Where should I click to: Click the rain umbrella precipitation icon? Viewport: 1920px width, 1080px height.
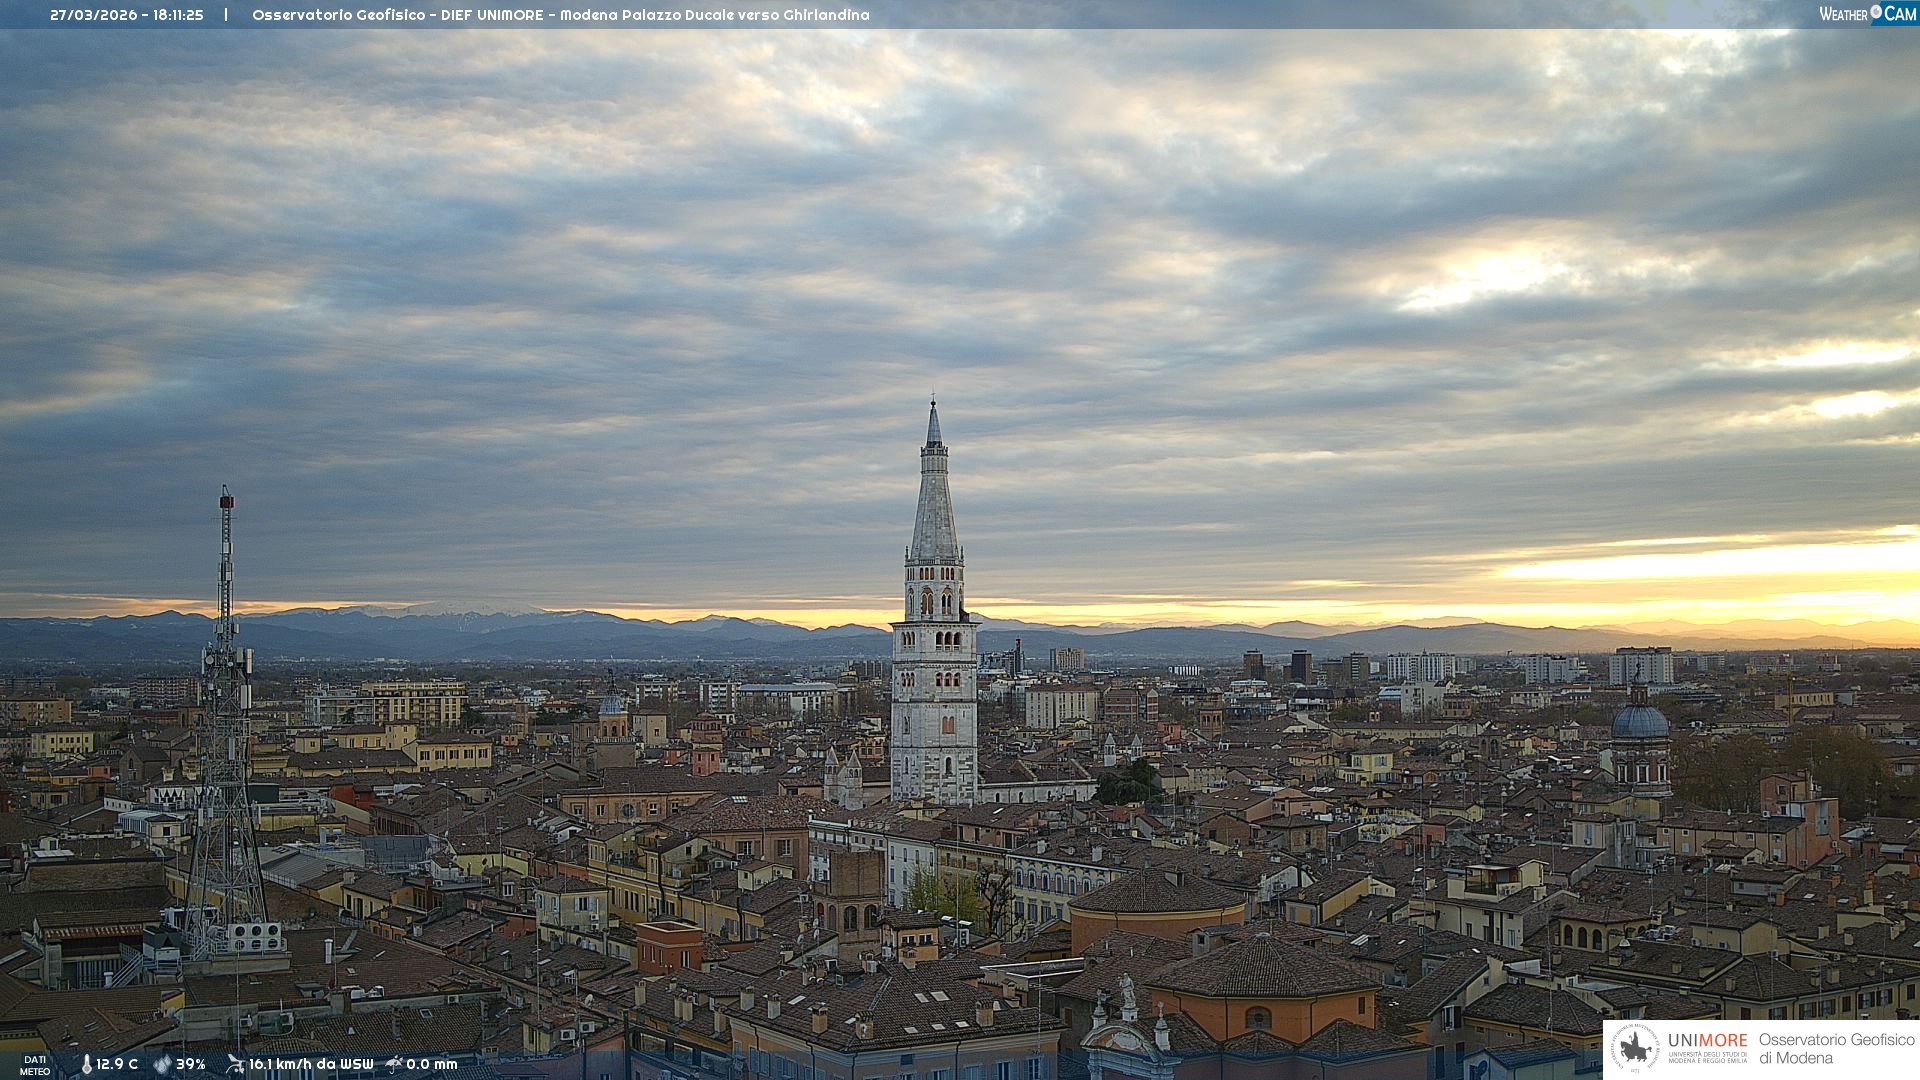click(394, 1064)
